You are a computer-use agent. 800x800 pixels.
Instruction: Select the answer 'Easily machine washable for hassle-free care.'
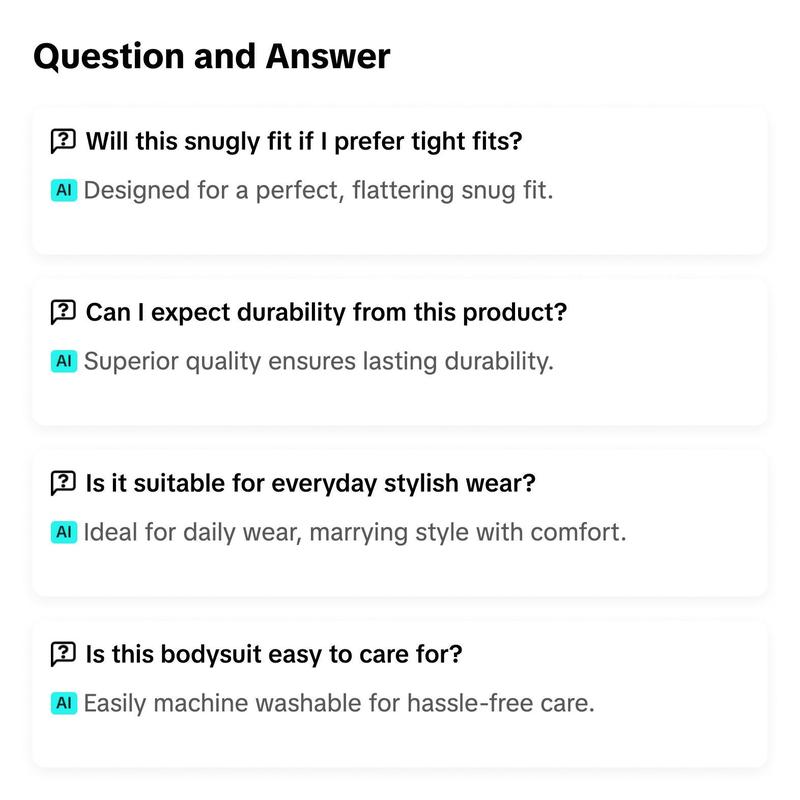click(339, 704)
